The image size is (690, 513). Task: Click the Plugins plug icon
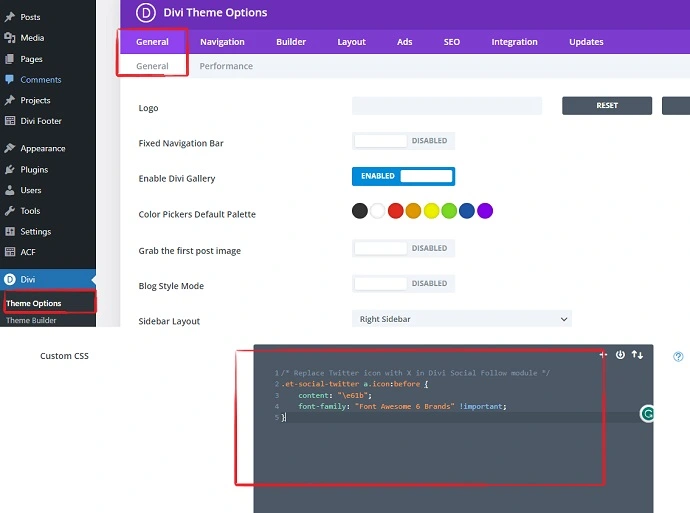[10, 169]
